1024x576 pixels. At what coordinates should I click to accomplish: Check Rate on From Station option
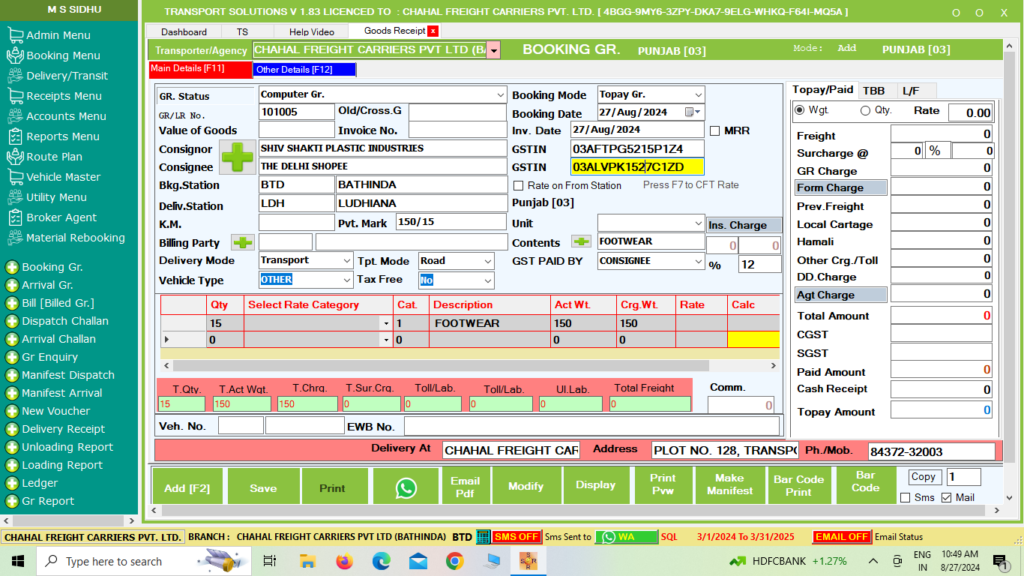(518, 186)
